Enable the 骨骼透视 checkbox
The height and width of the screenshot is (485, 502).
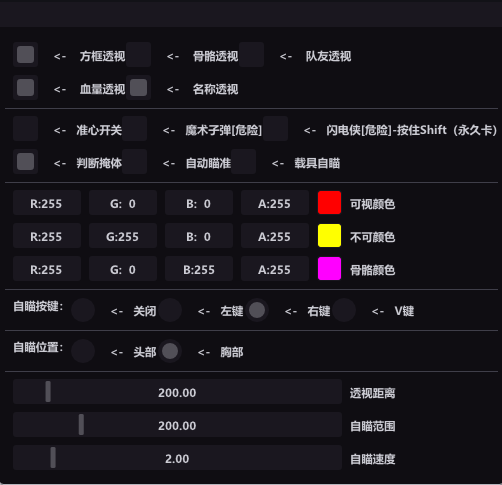138,55
